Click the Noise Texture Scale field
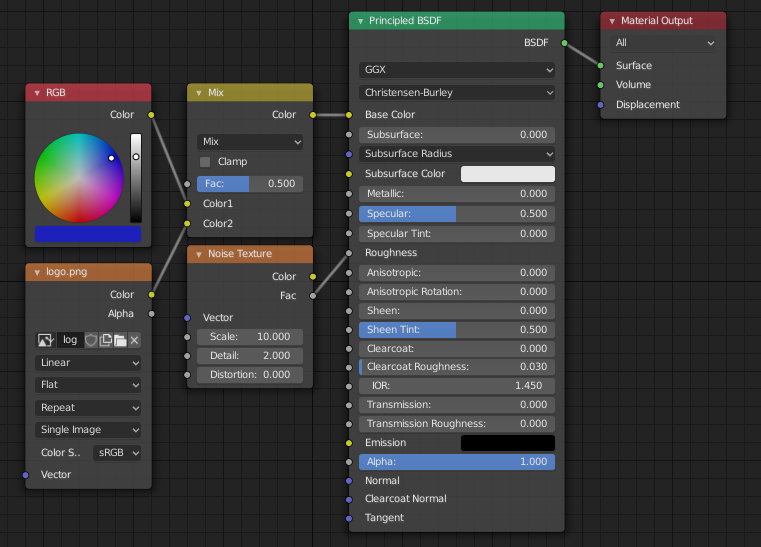The image size is (761, 547). click(250, 337)
